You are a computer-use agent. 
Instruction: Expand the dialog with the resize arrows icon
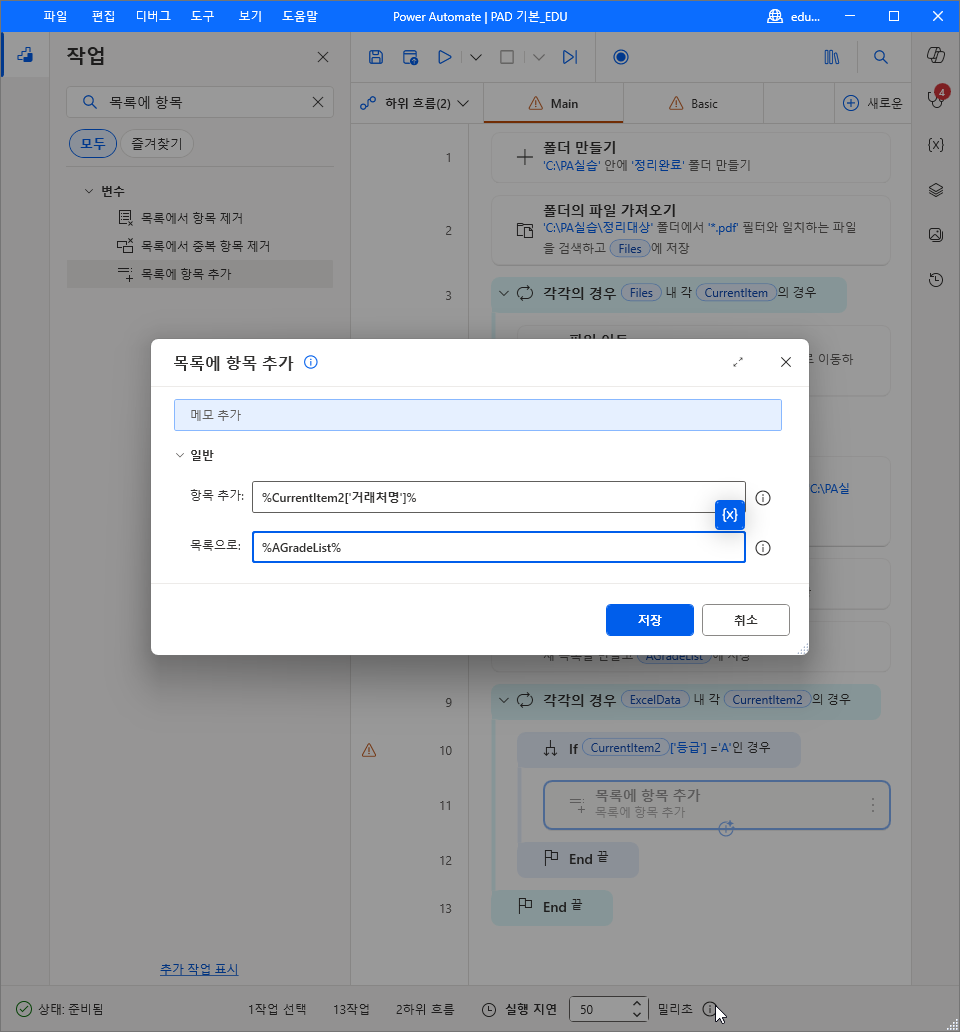click(x=738, y=362)
